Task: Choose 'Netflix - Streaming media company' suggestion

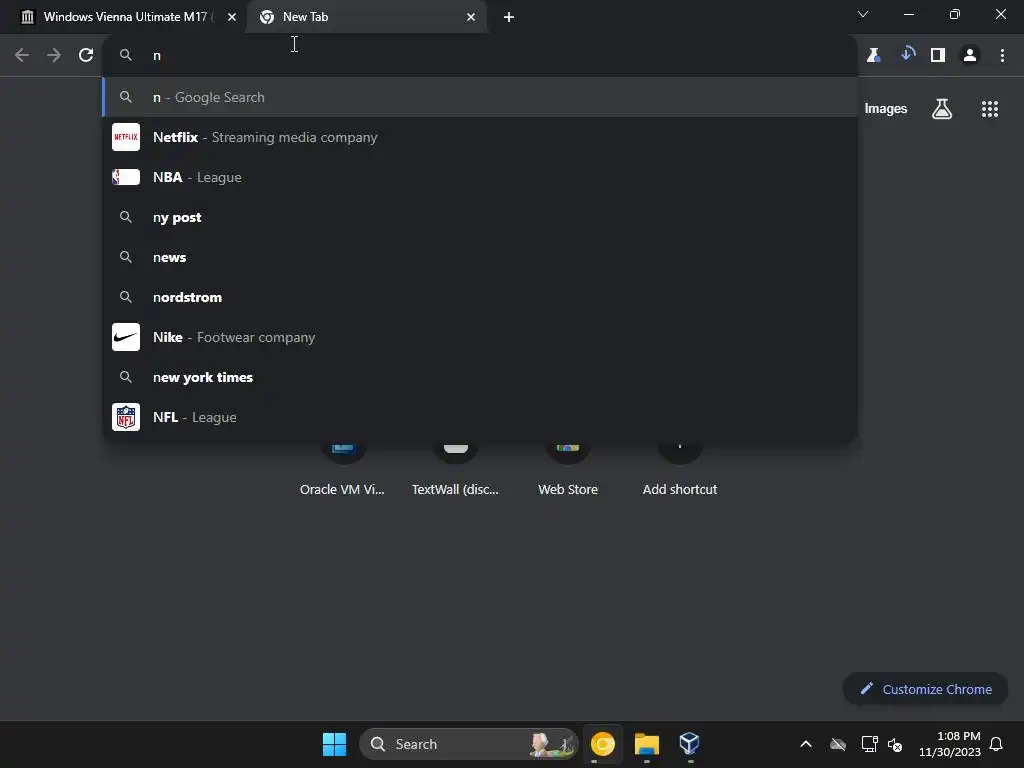Action: click(x=480, y=137)
